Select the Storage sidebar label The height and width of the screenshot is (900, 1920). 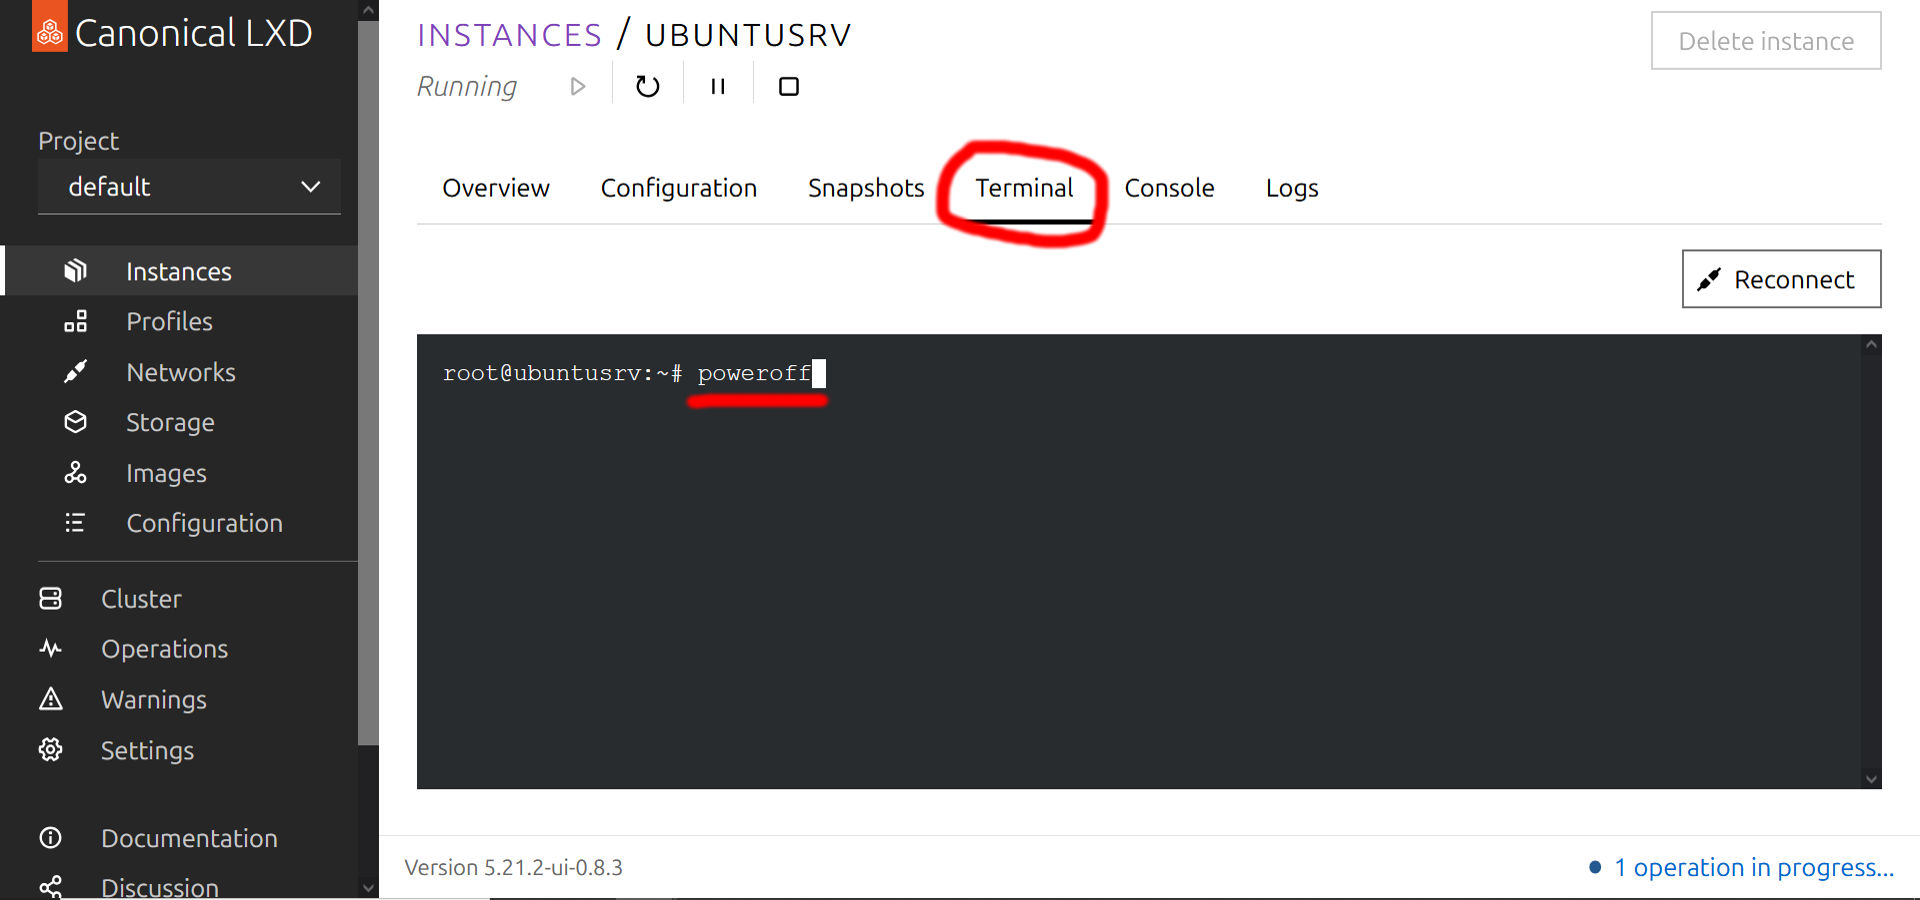(x=170, y=422)
